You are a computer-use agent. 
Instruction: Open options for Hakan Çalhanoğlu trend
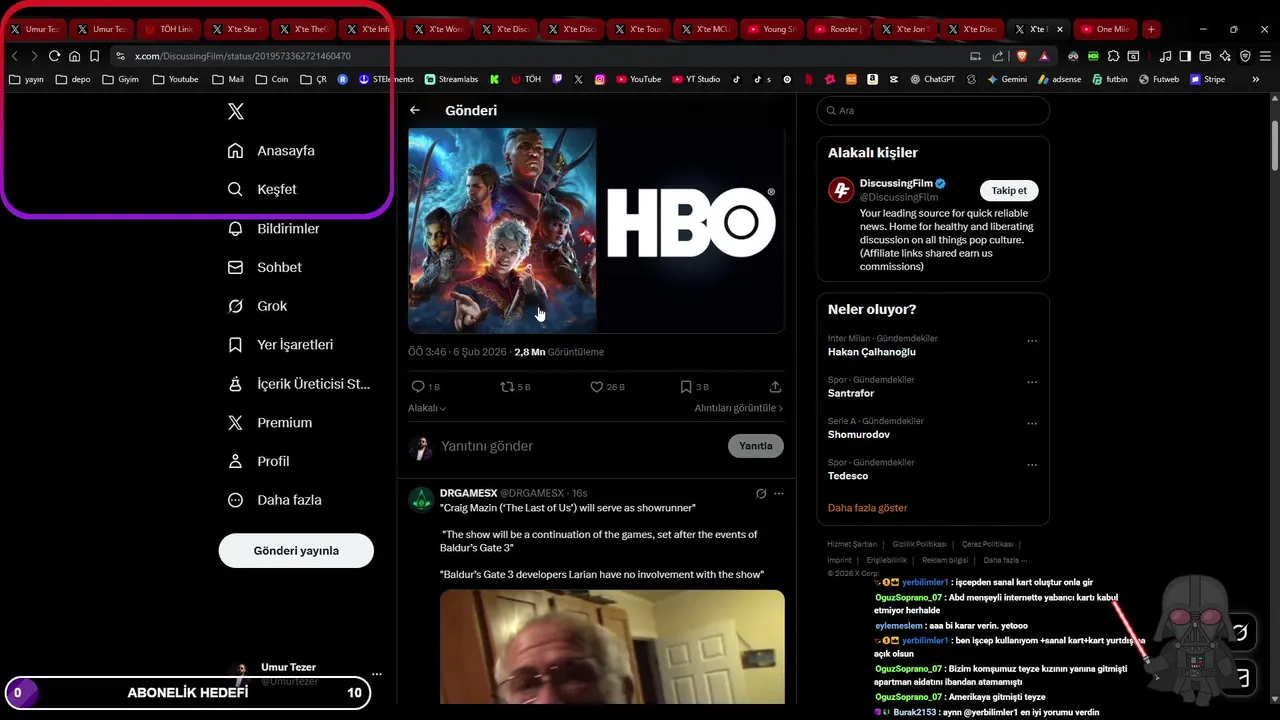pos(1033,341)
